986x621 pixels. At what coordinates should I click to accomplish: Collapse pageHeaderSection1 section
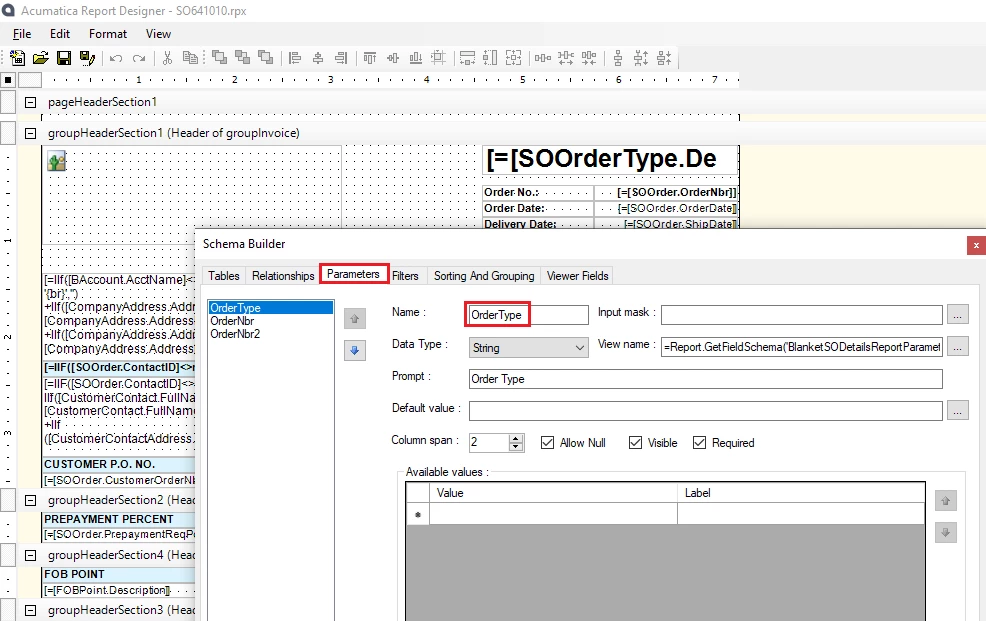tap(30, 102)
